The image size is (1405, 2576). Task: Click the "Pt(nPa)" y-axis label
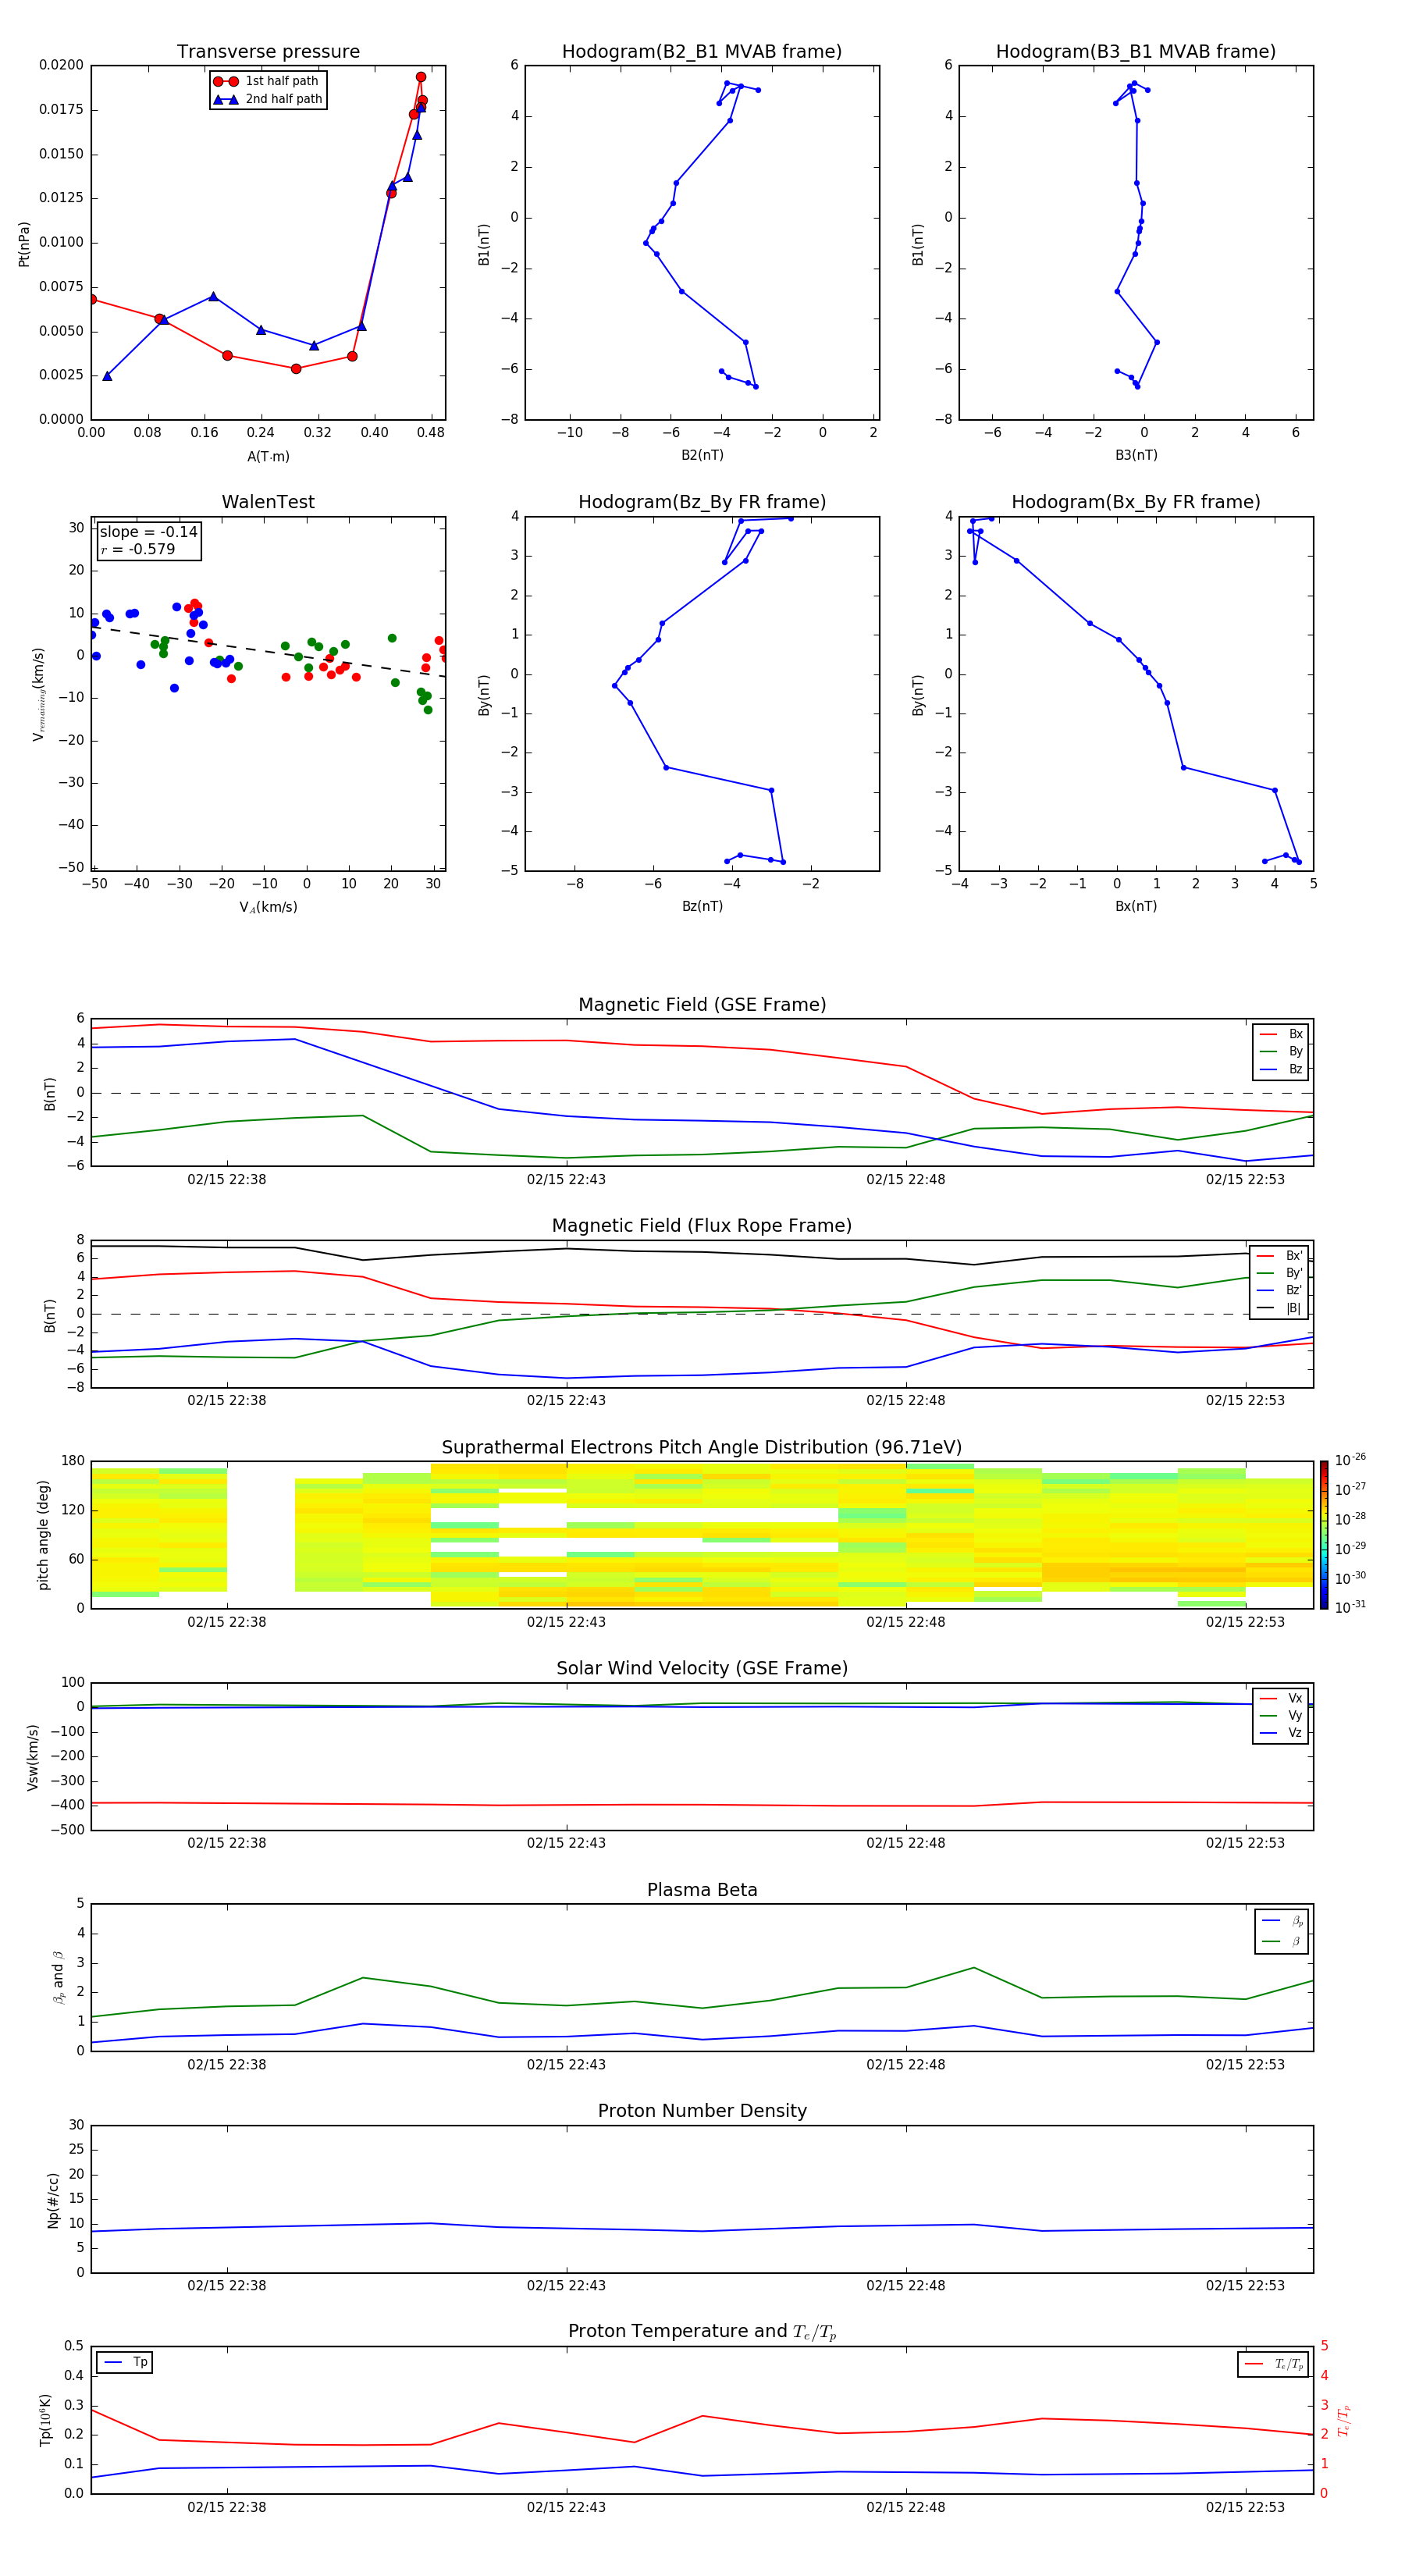coord(24,244)
